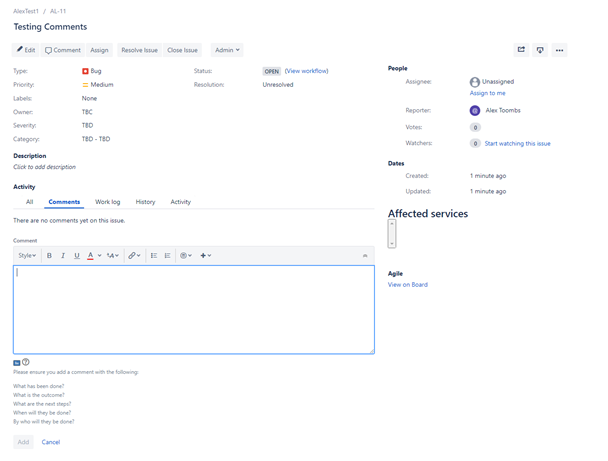Click the Labels value None

(x=89, y=98)
